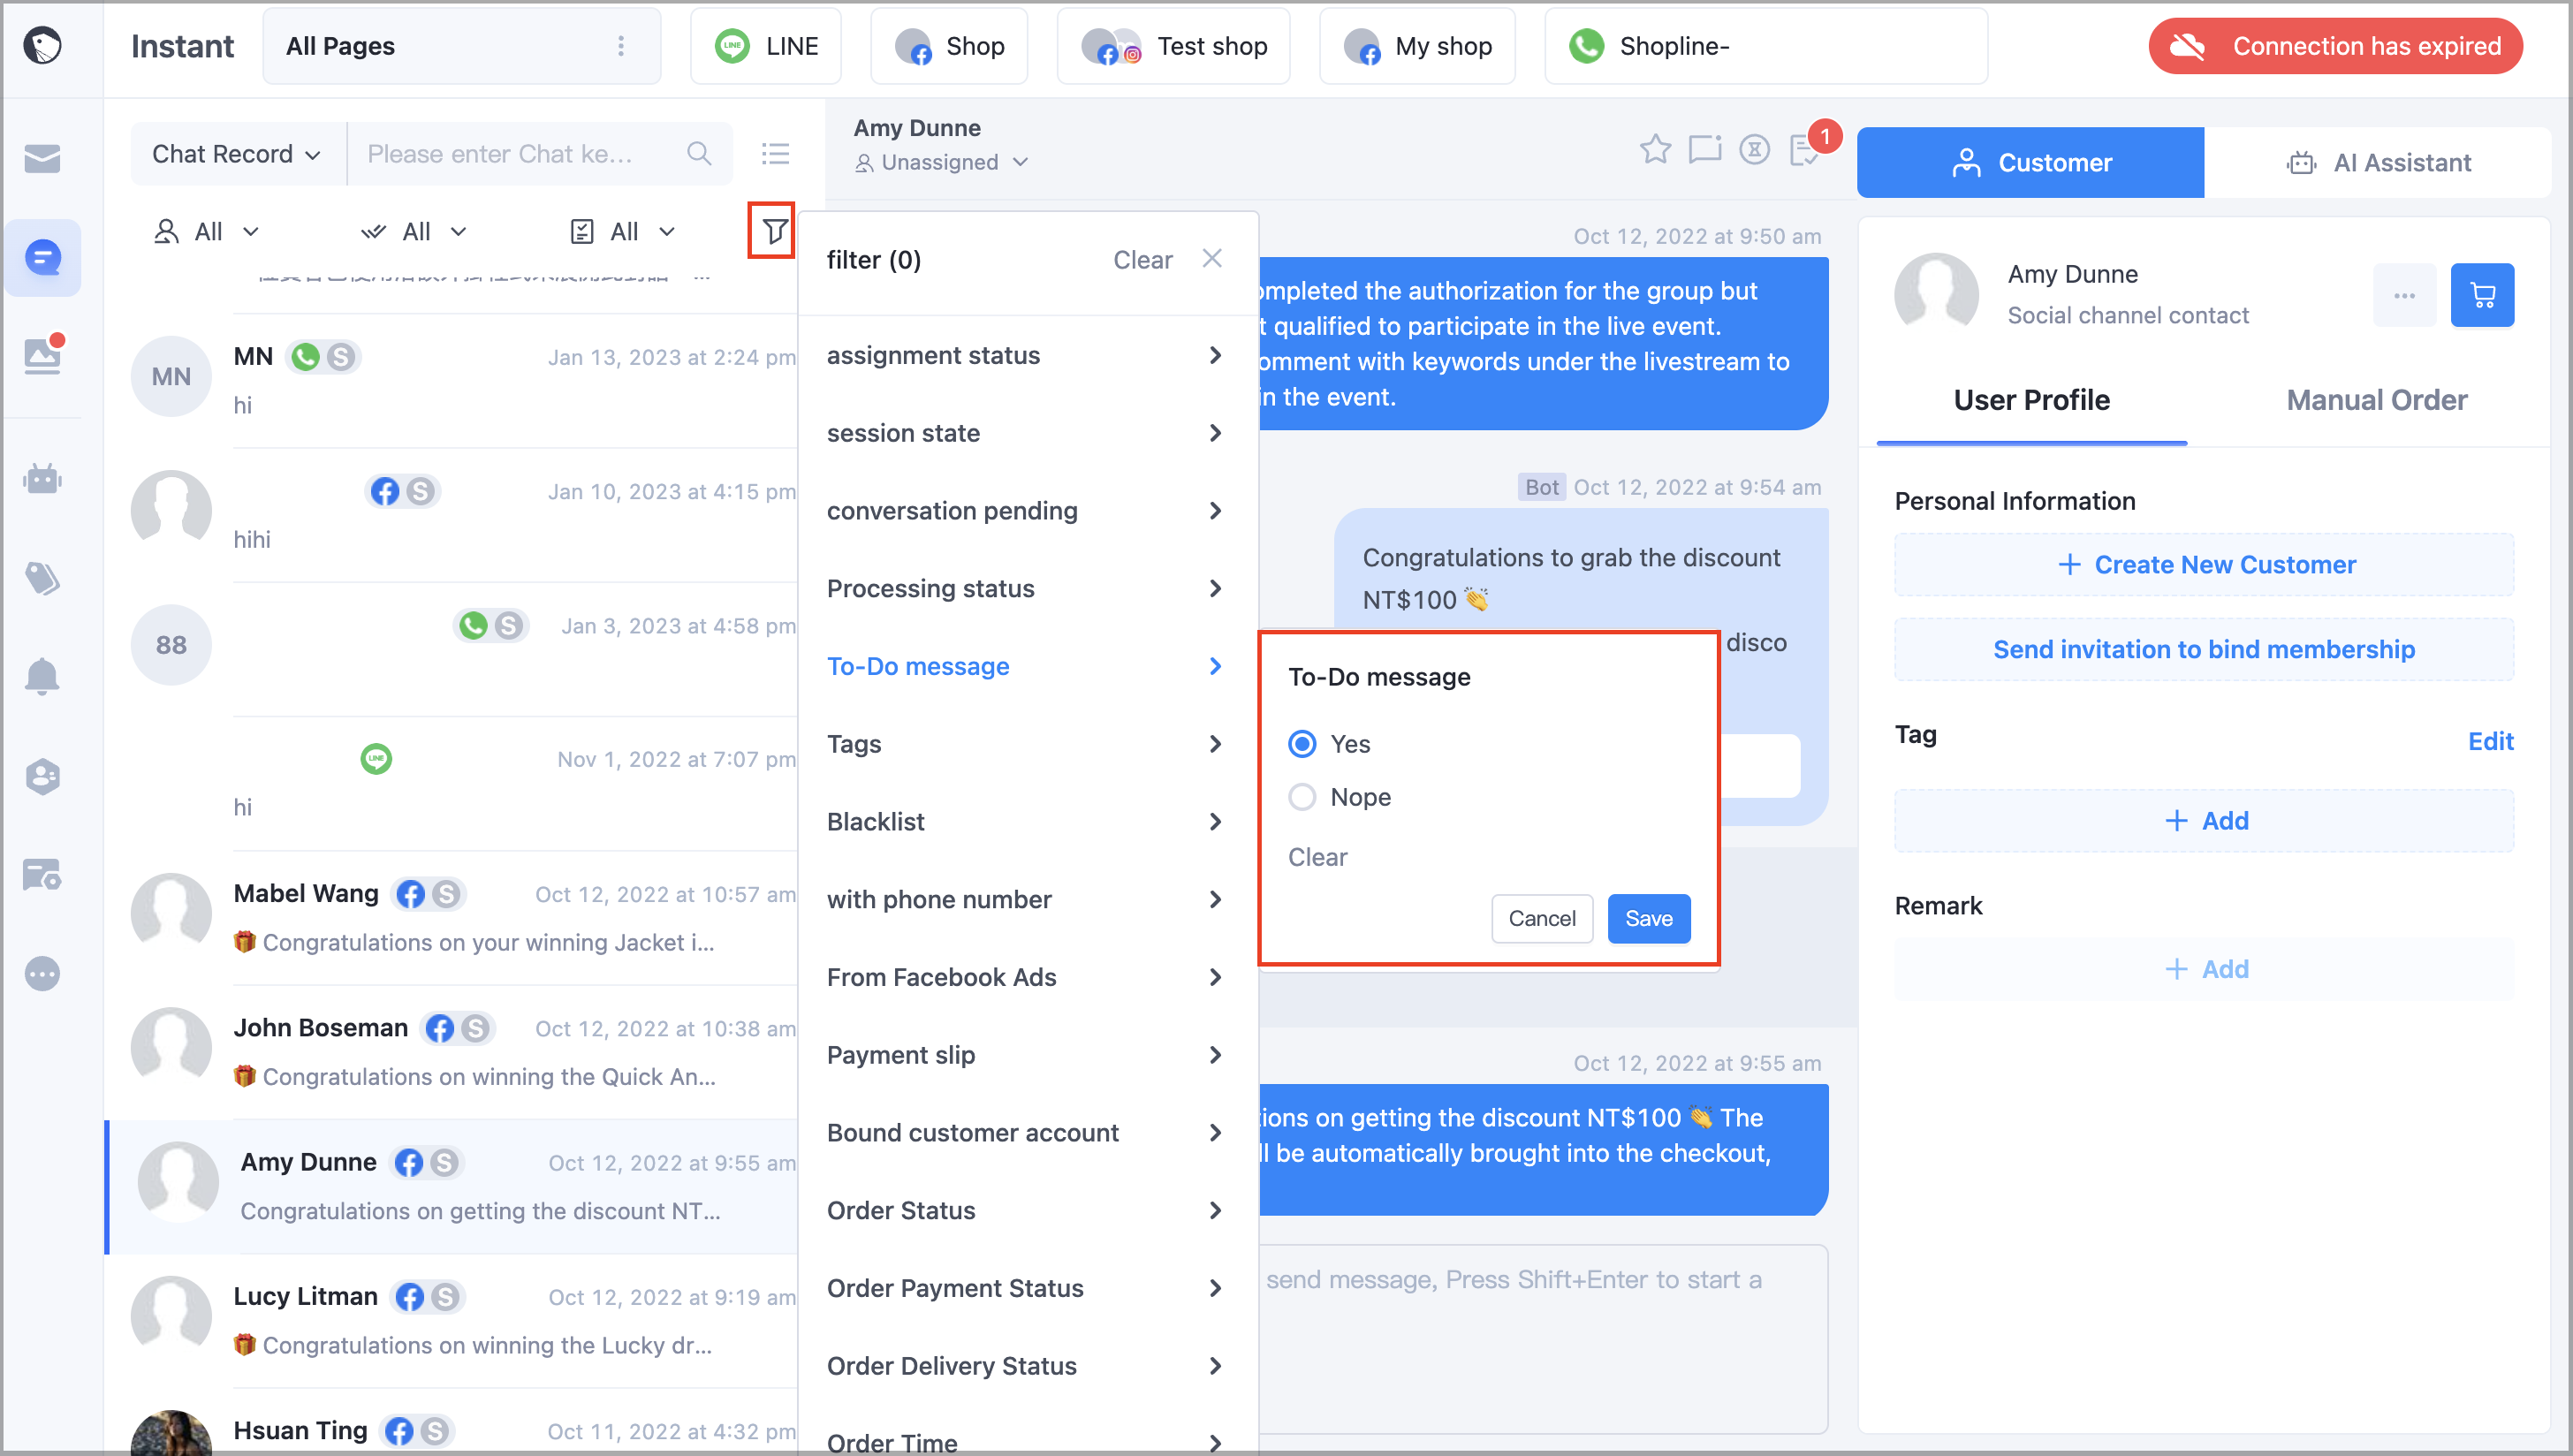Image resolution: width=2573 pixels, height=1456 pixels.
Task: Open the To-Do message filter entry
Action: tap(1026, 666)
